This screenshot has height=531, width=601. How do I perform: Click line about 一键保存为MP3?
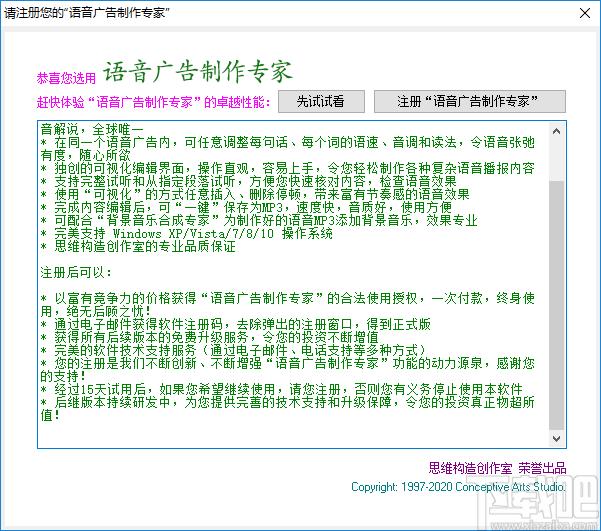246,207
